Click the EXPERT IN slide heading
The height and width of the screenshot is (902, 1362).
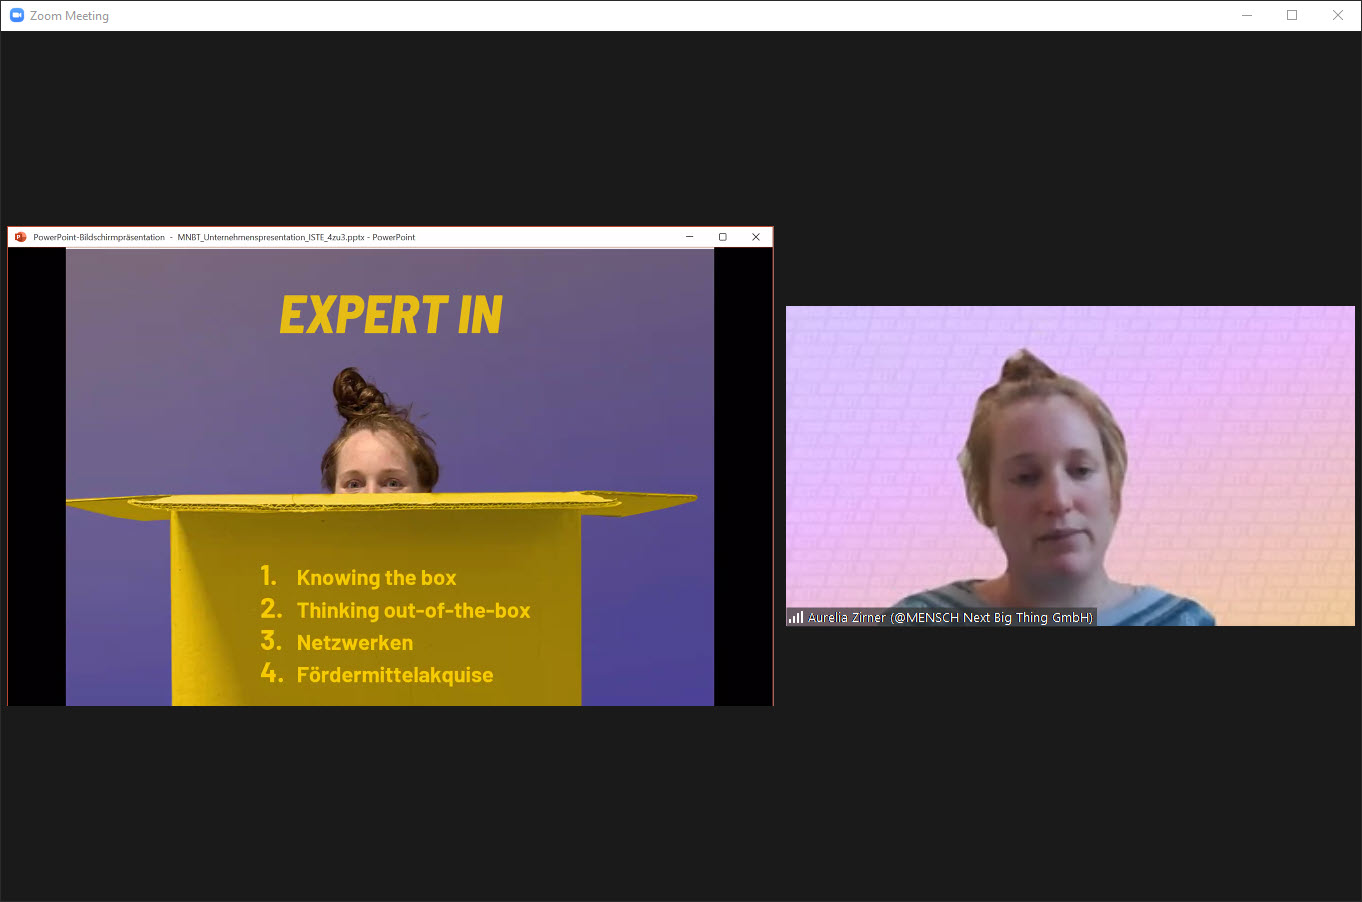coord(391,315)
